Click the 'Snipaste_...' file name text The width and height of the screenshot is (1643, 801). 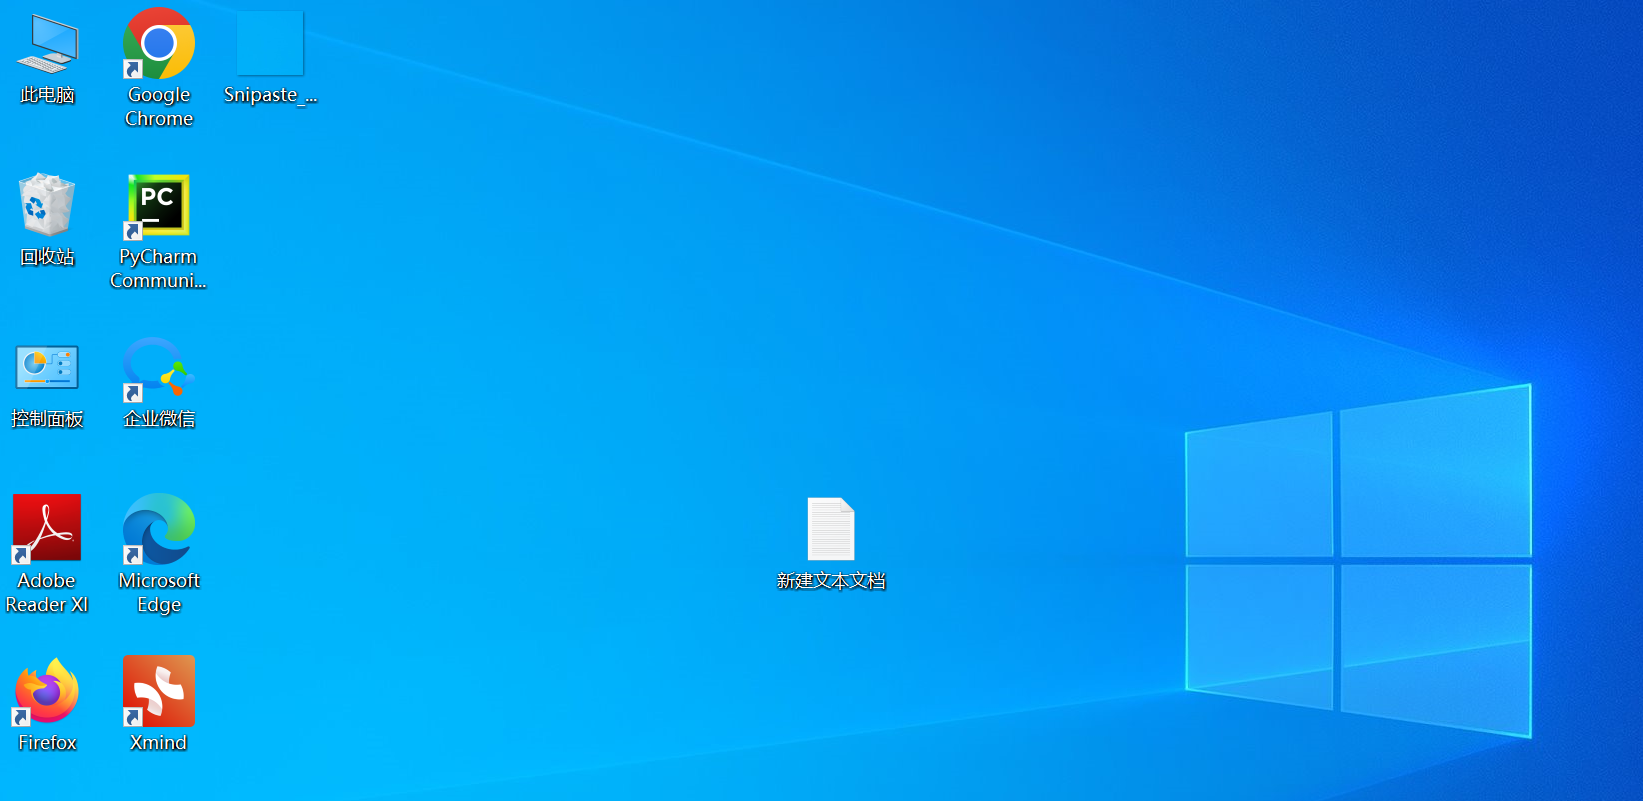pyautogui.click(x=270, y=94)
